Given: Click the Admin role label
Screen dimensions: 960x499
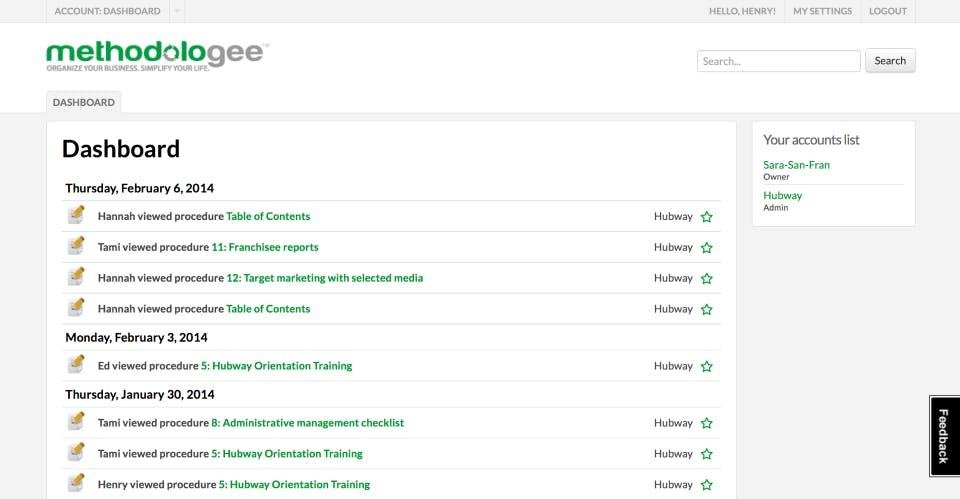Looking at the screenshot, I should click(776, 208).
